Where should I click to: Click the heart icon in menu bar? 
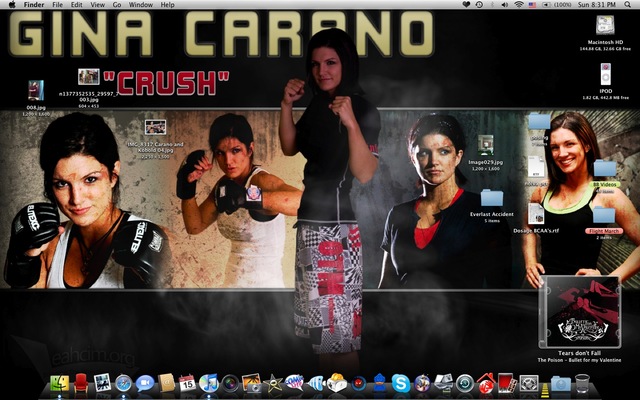tap(466, 4)
